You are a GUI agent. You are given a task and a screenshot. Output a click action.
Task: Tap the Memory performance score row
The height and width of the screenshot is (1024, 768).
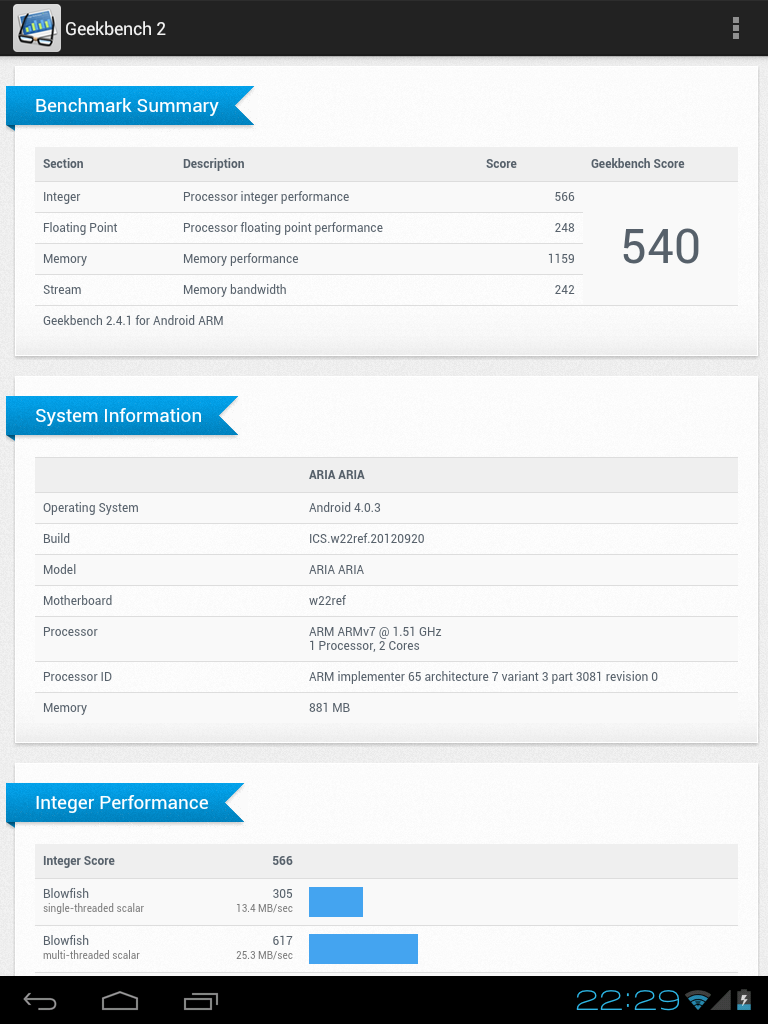(x=308, y=259)
